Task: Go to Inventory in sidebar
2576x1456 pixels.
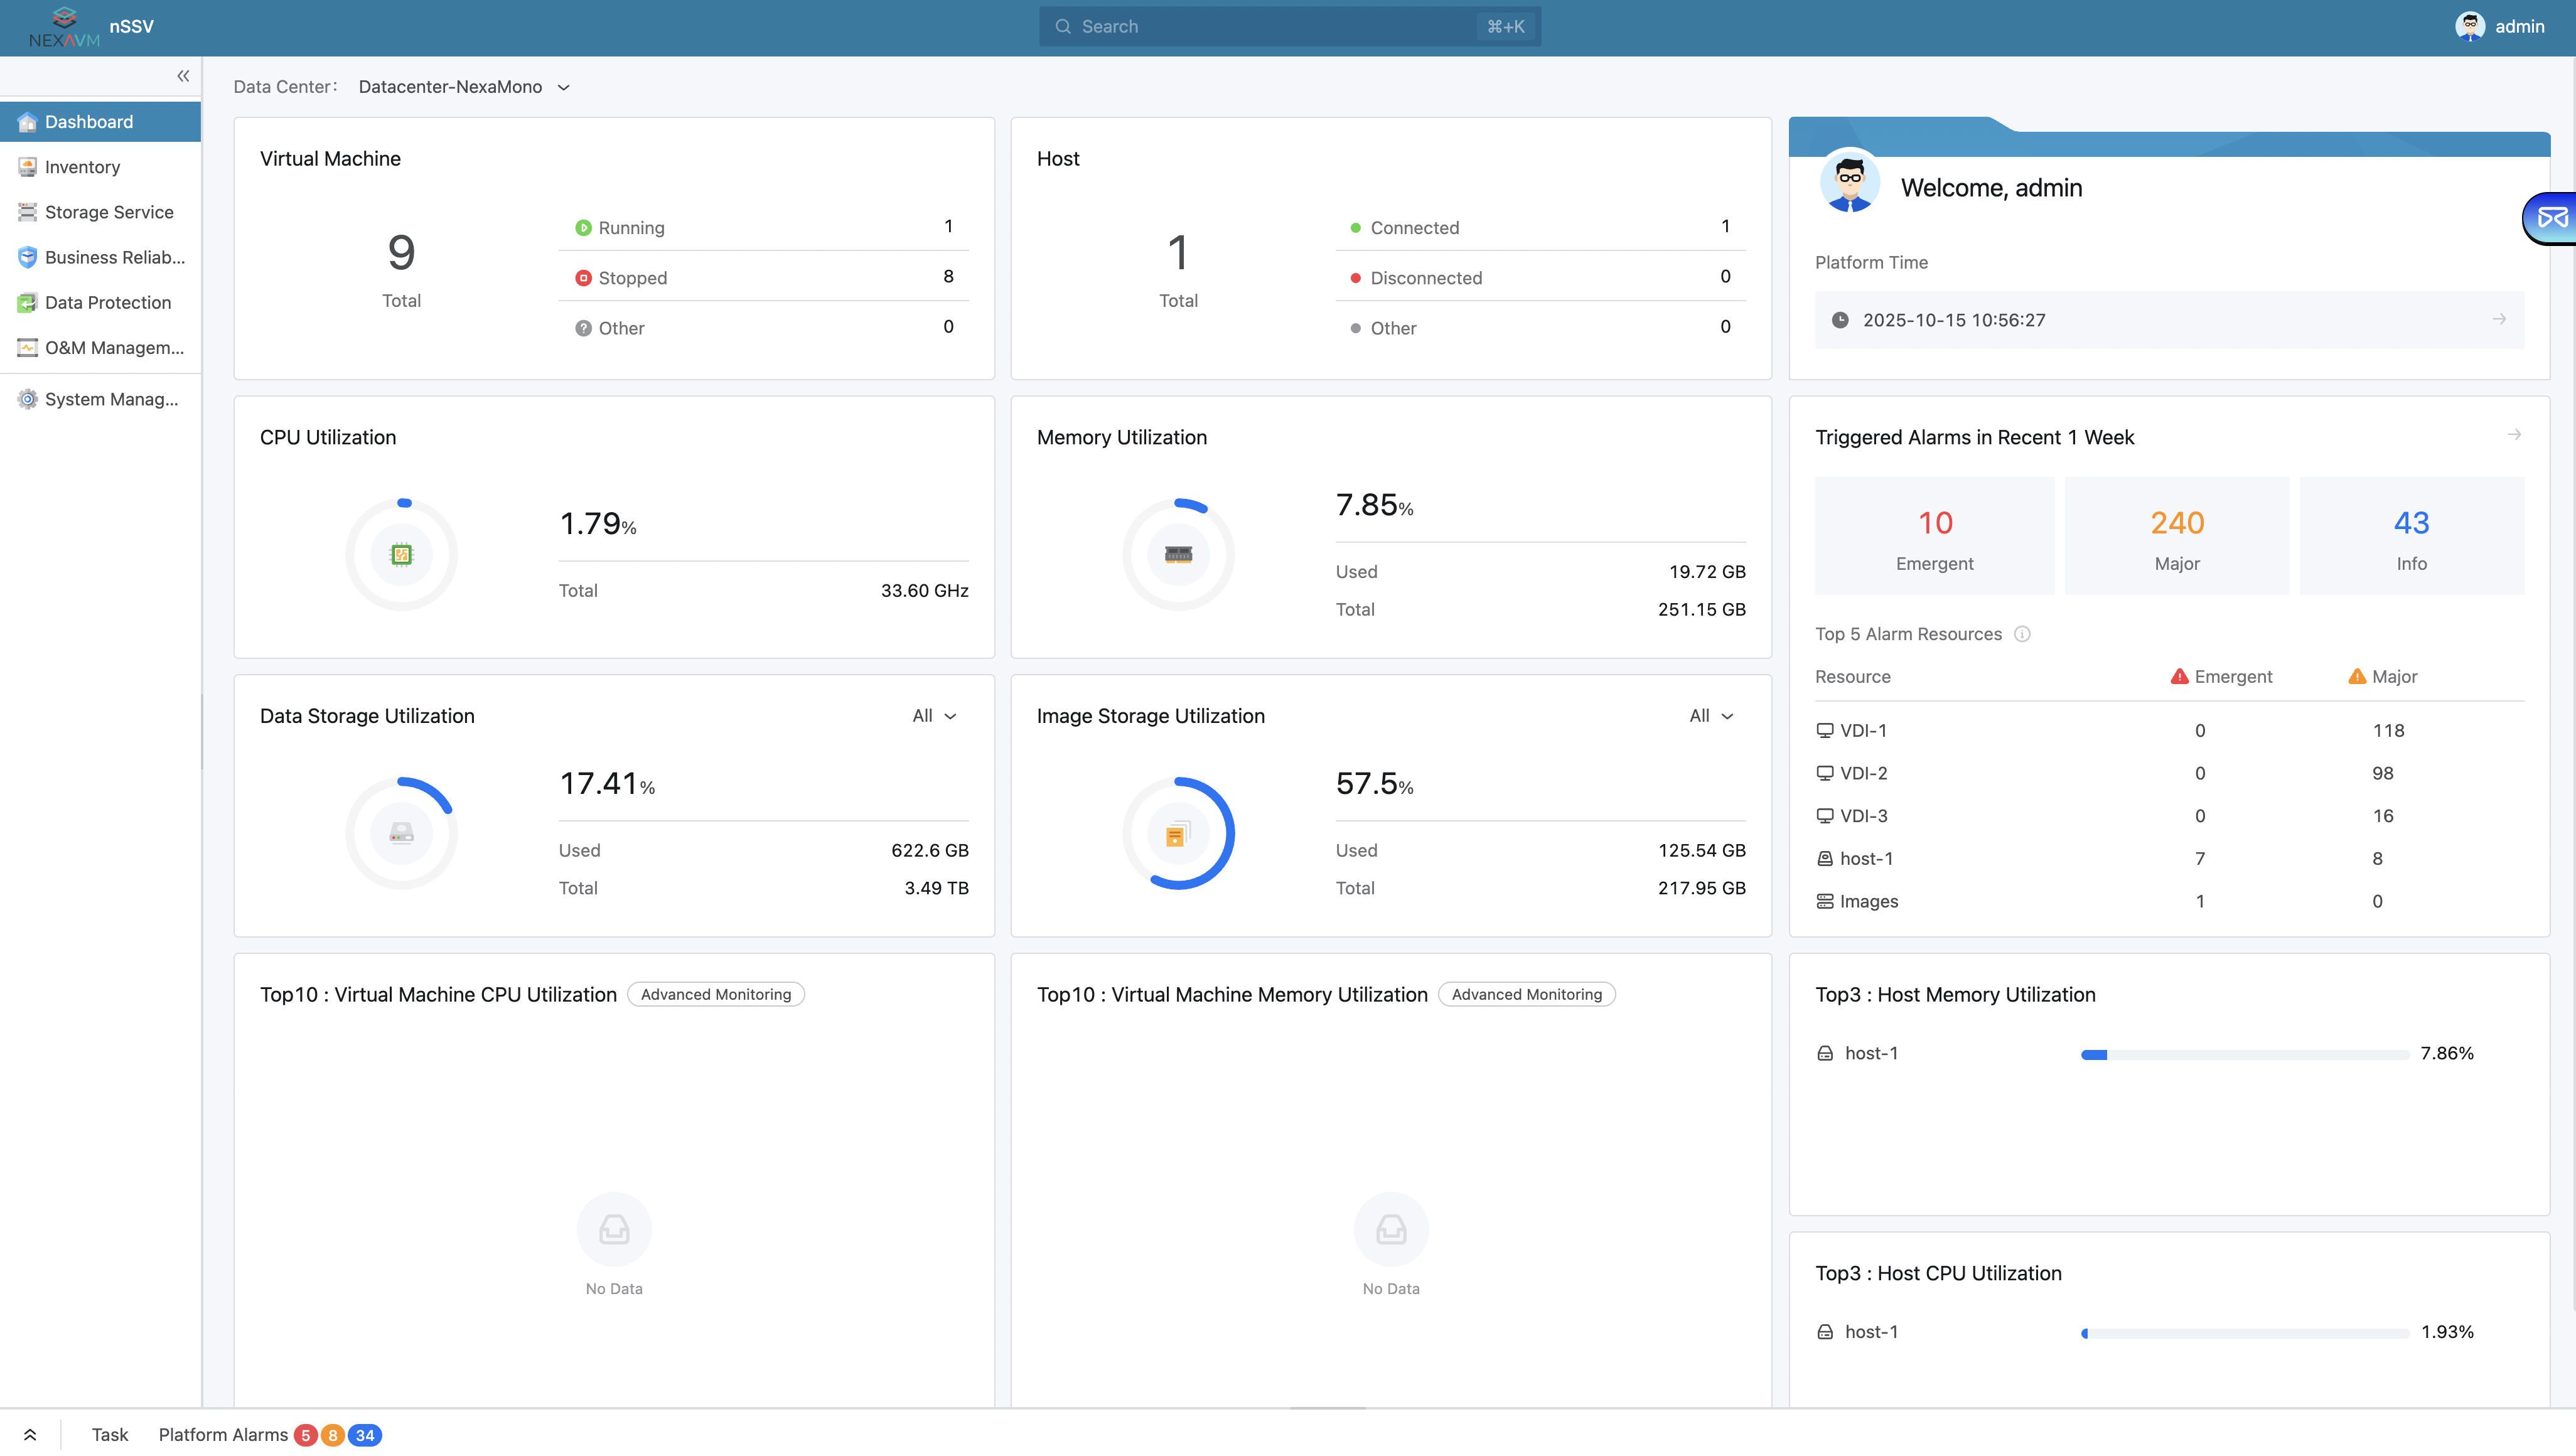Action: click(82, 167)
